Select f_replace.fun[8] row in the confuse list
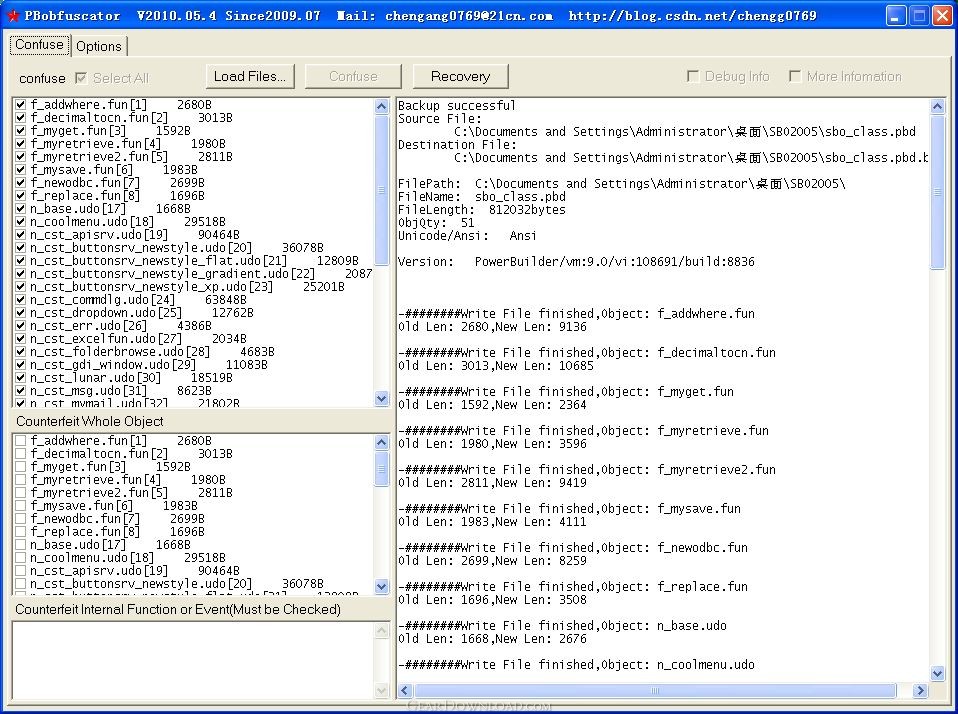 point(117,195)
